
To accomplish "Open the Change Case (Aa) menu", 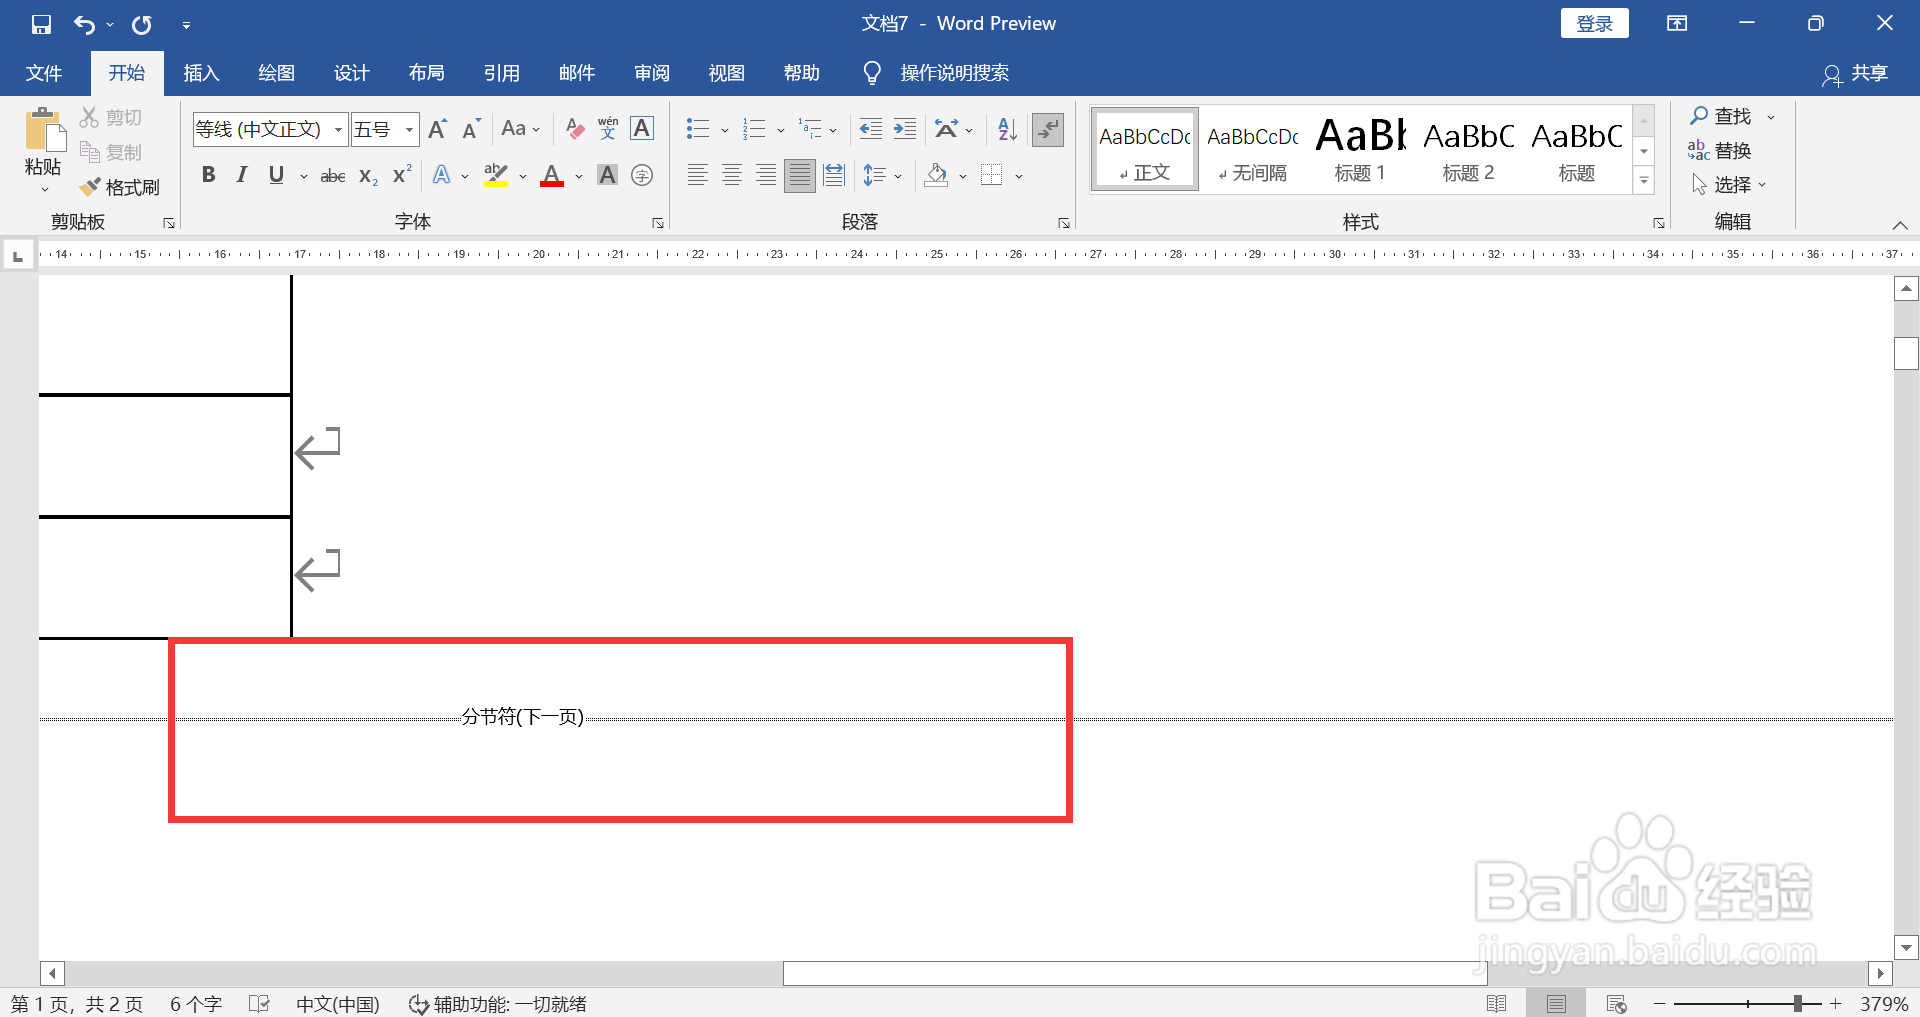I will coord(520,129).
